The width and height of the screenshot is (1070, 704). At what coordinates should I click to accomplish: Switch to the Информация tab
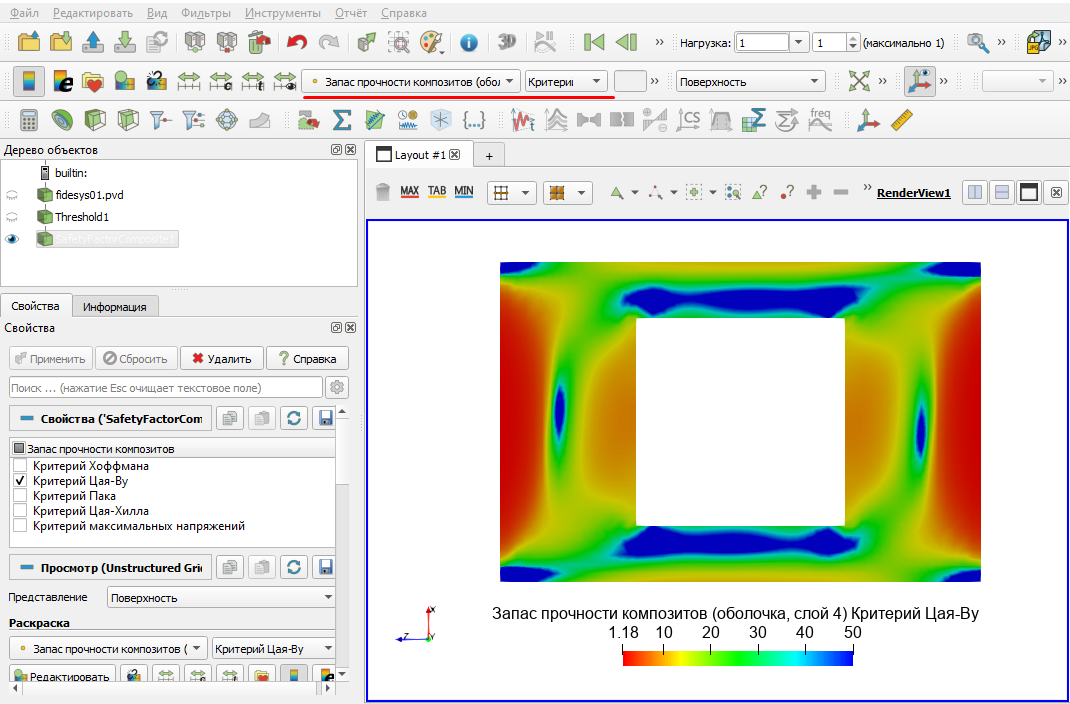[x=115, y=306]
